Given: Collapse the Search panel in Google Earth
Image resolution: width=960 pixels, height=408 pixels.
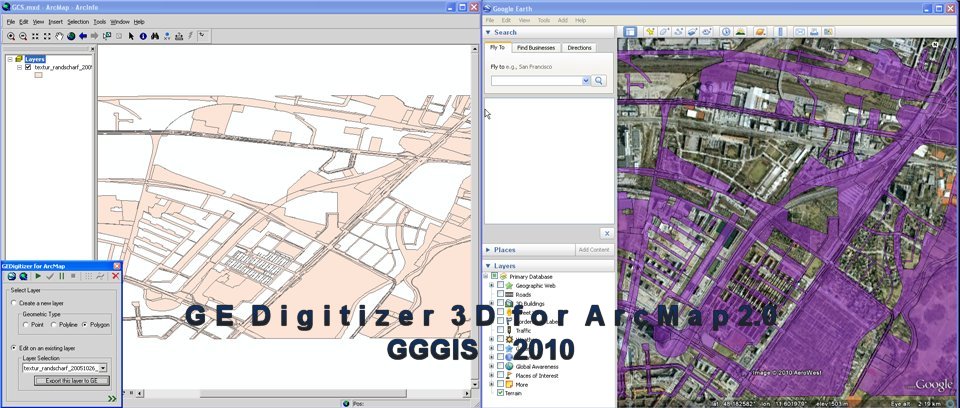Looking at the screenshot, I should tap(489, 32).
